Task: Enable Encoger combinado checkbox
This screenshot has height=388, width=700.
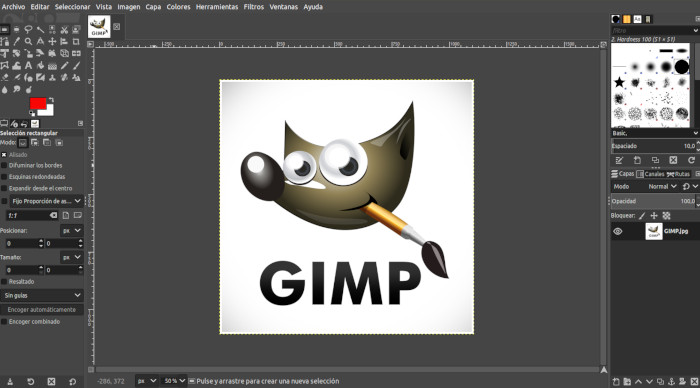Action: click(x=4, y=321)
